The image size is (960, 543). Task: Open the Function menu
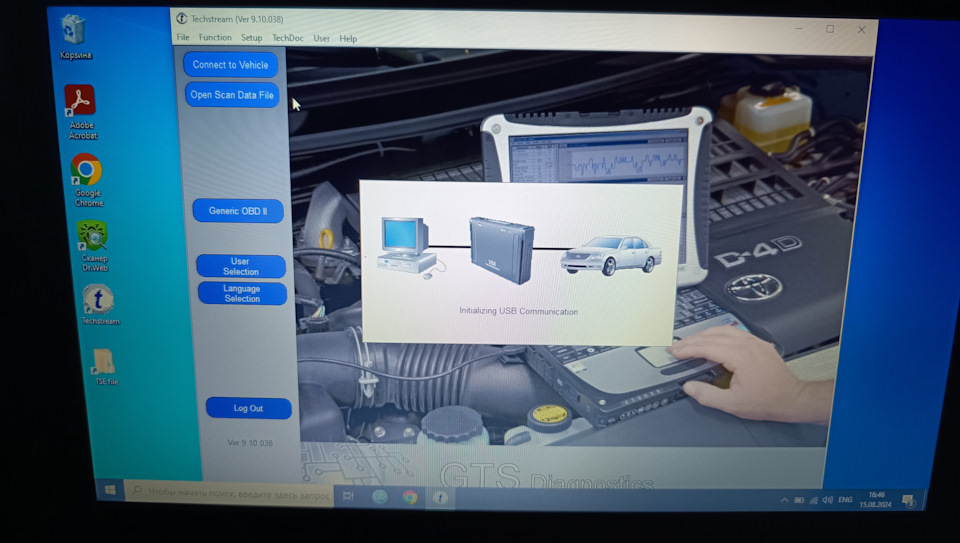tap(215, 37)
